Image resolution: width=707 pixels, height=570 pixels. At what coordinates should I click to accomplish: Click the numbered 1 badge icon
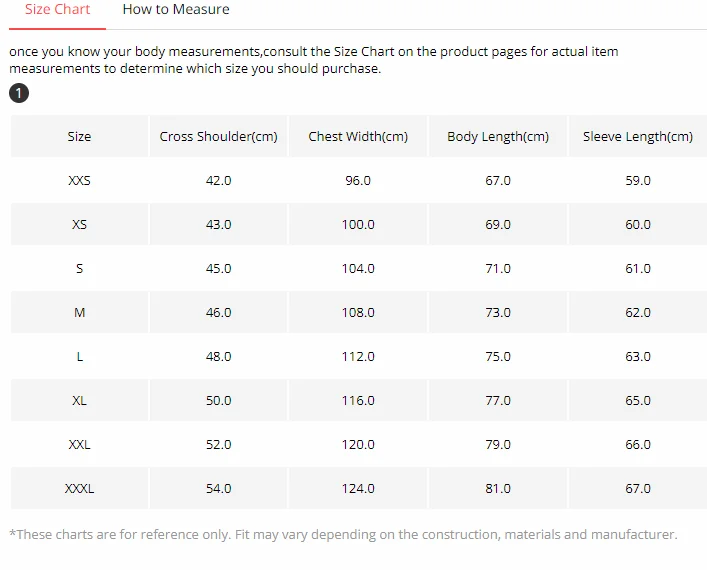19,93
